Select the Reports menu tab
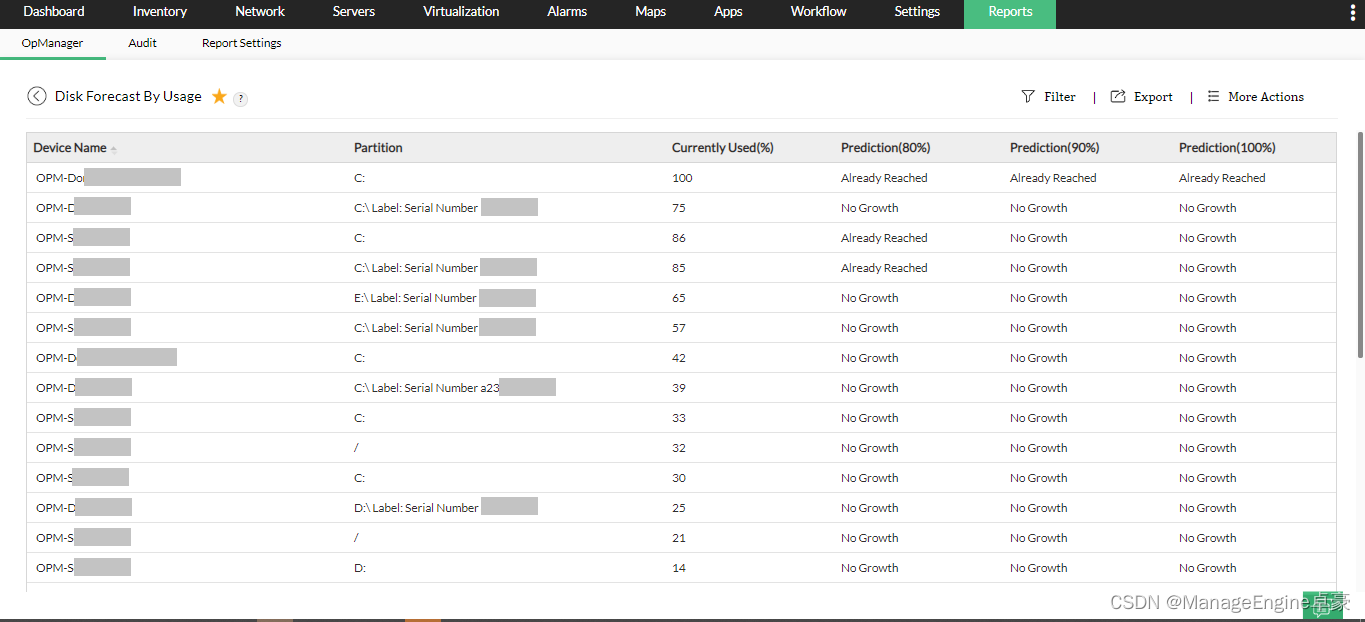 (1010, 12)
